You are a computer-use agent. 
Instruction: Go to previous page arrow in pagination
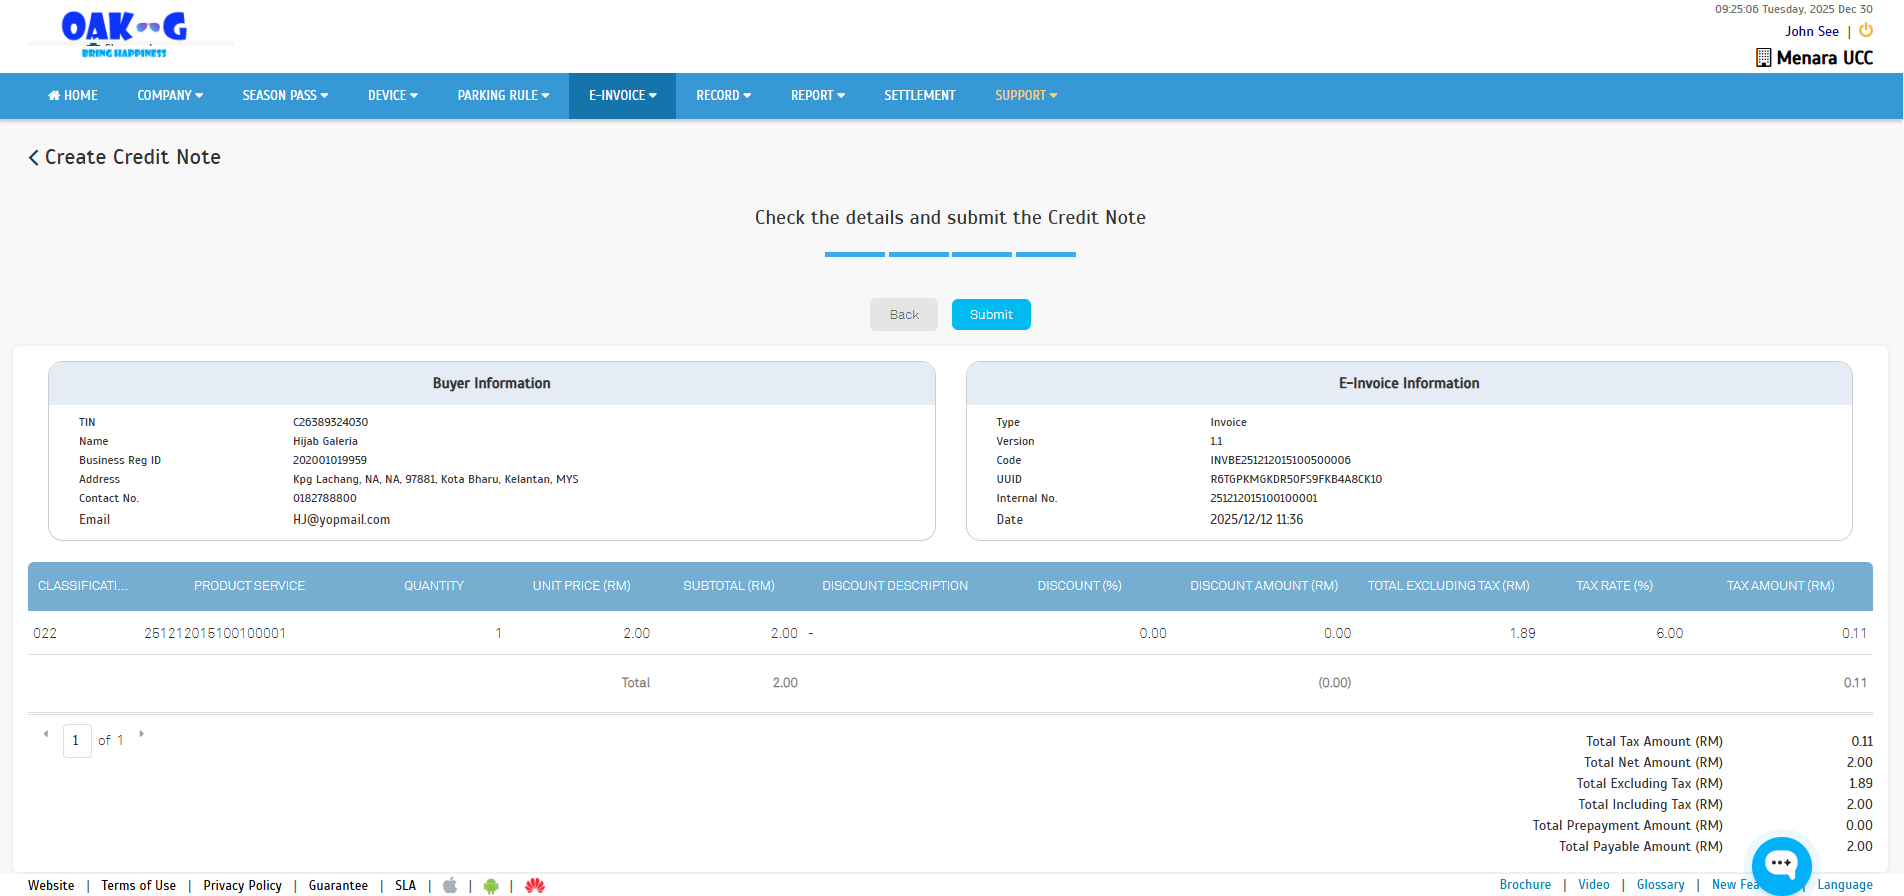pyautogui.click(x=46, y=734)
